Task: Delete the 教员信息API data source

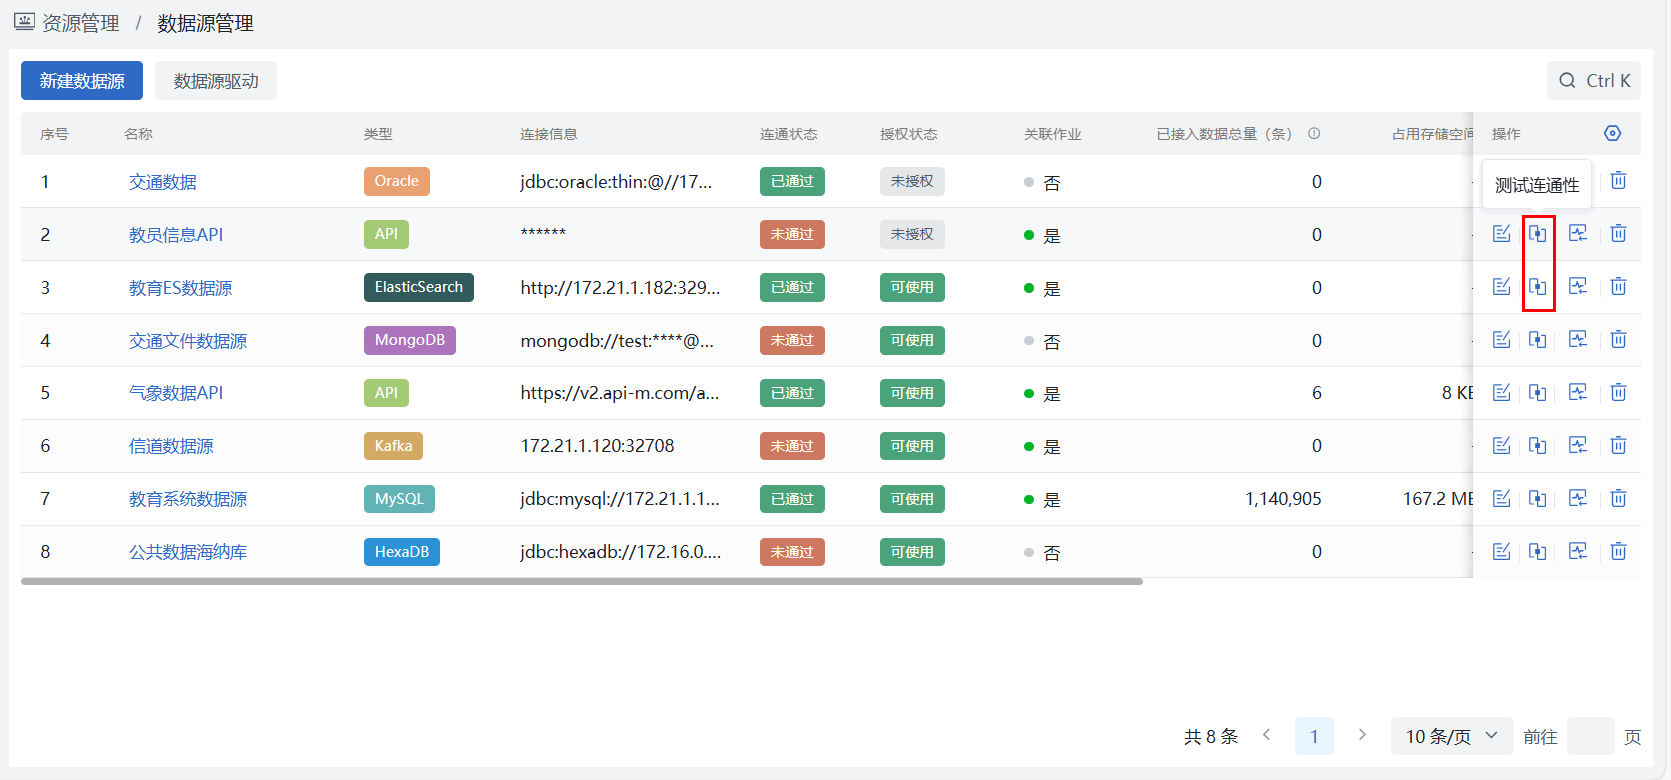Action: tap(1618, 234)
